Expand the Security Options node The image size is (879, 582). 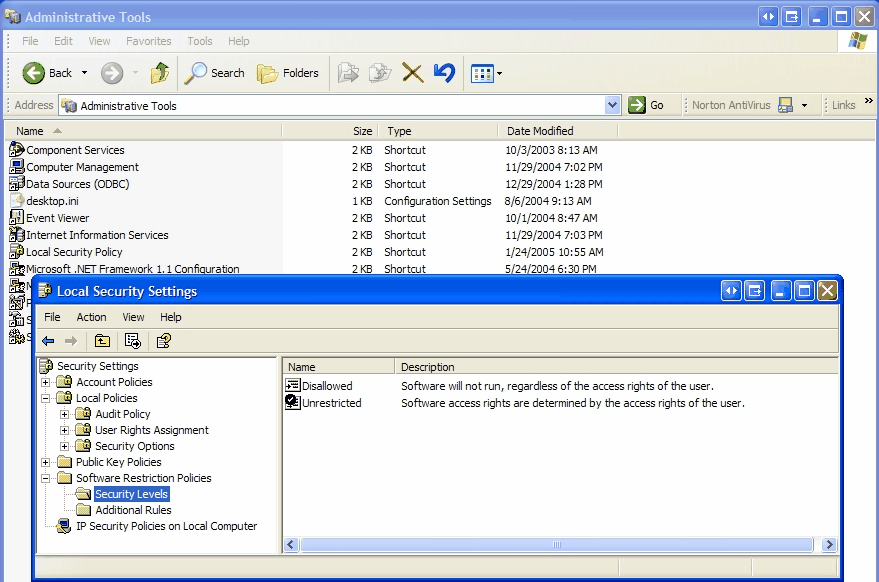(x=64, y=446)
